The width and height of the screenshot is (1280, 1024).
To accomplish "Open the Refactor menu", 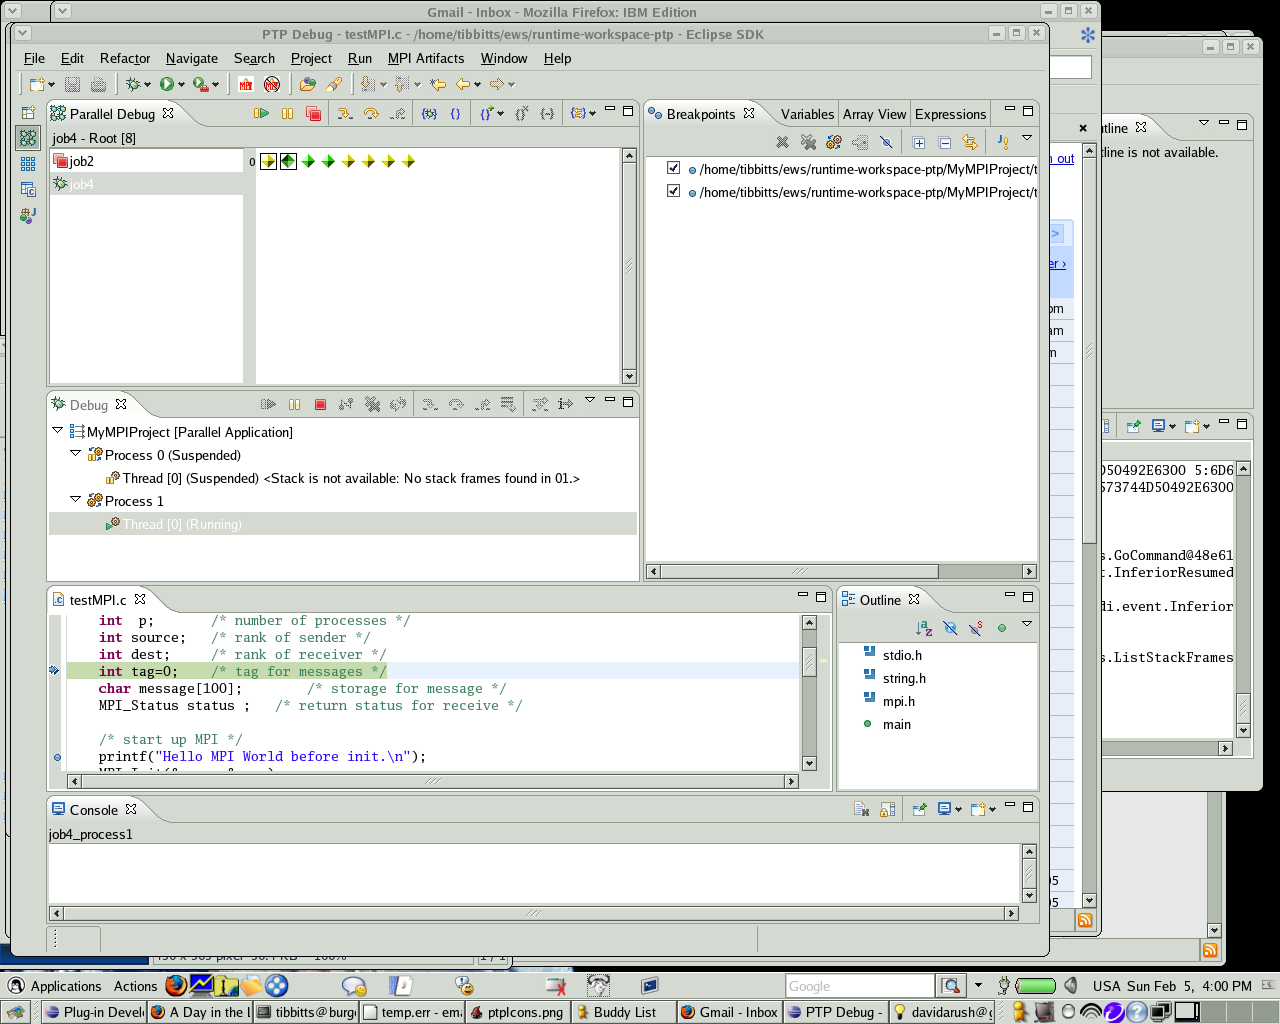I will pyautogui.click(x=125, y=58).
